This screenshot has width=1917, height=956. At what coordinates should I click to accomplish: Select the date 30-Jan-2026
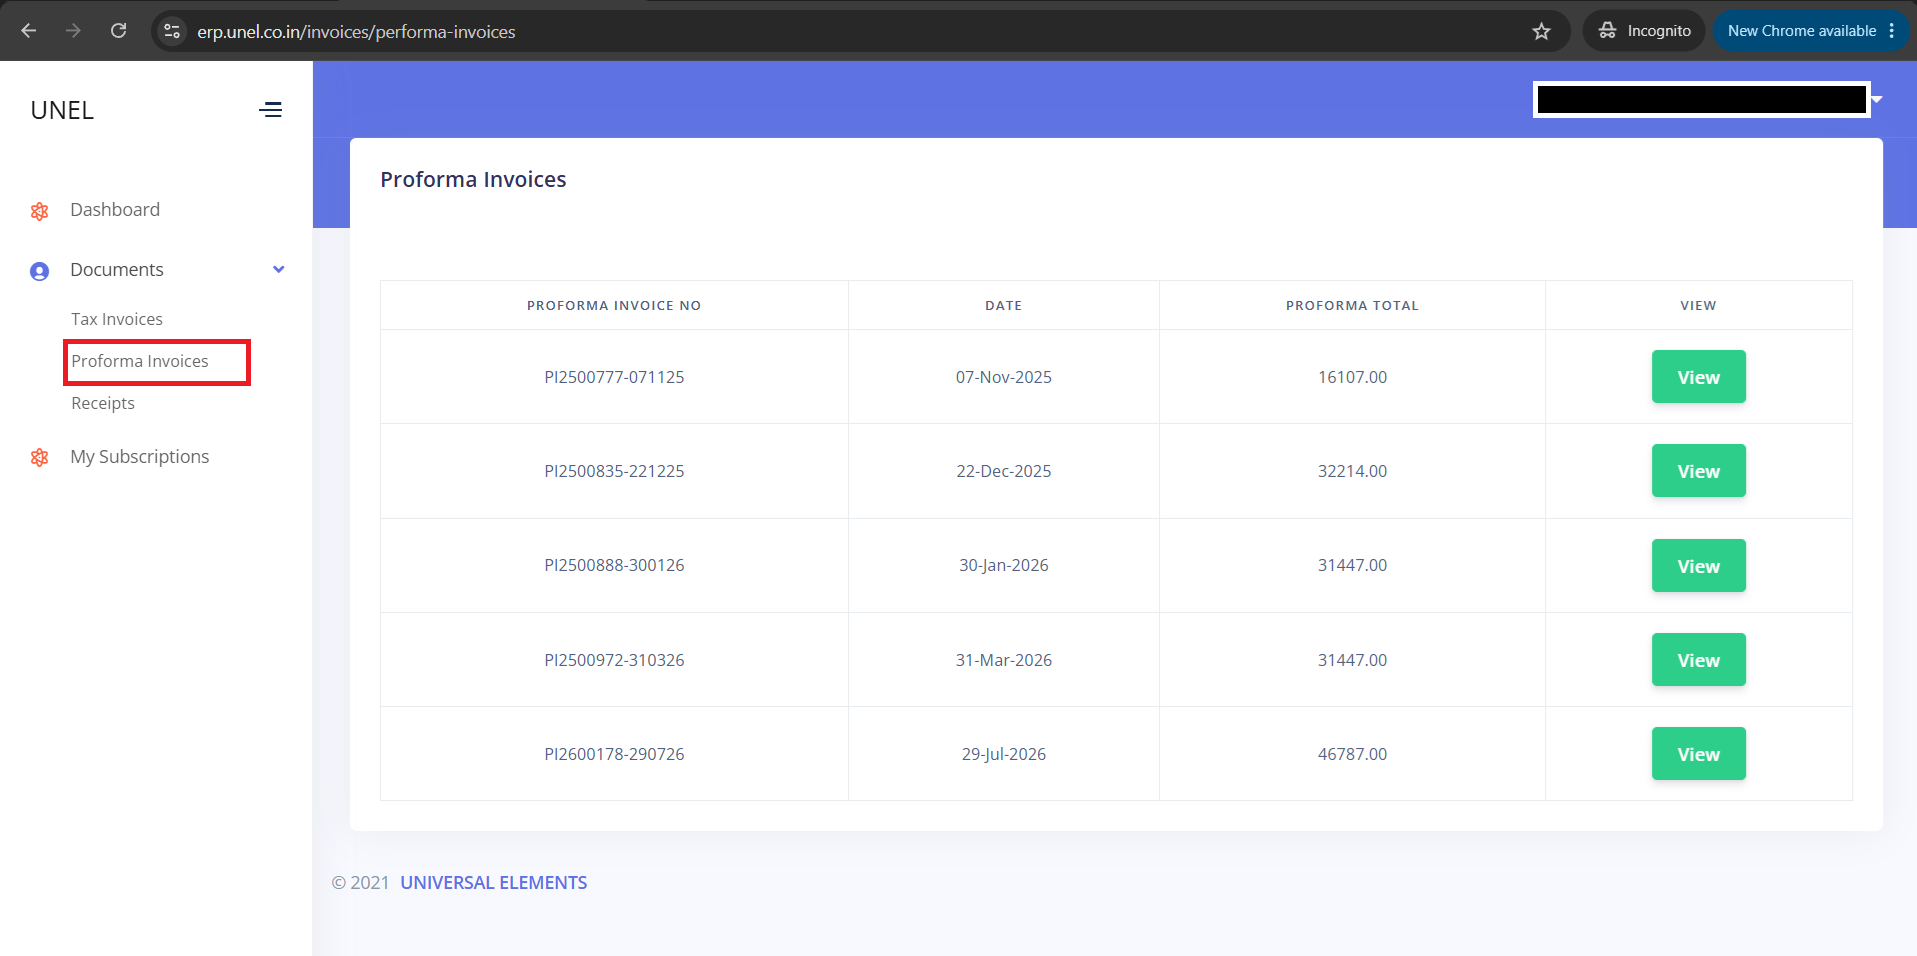tap(1004, 565)
